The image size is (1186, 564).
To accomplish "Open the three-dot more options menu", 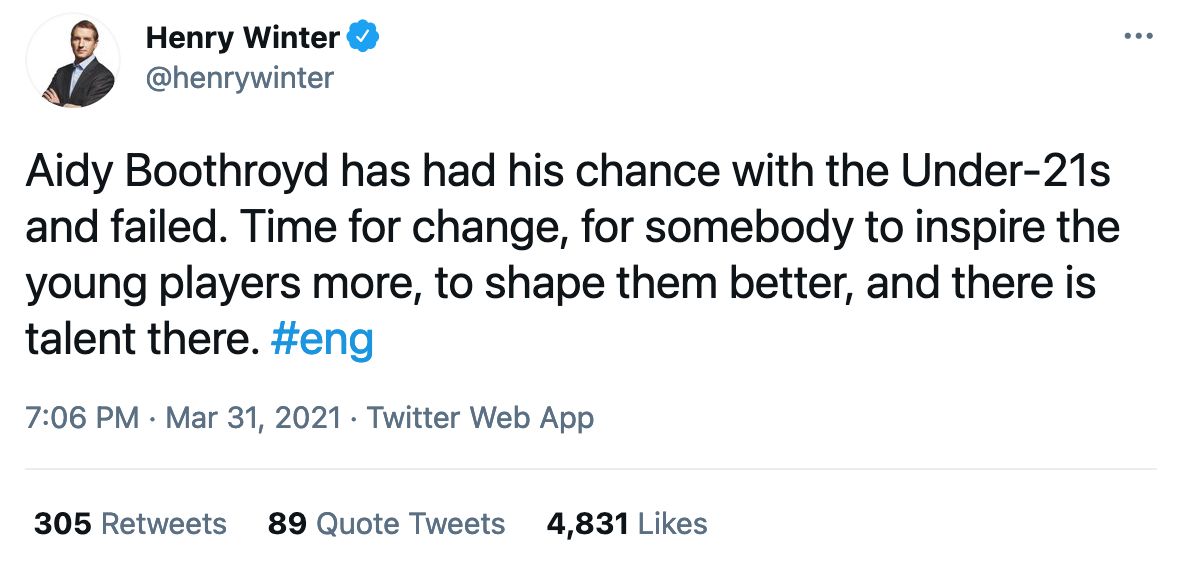I will pos(1139,38).
